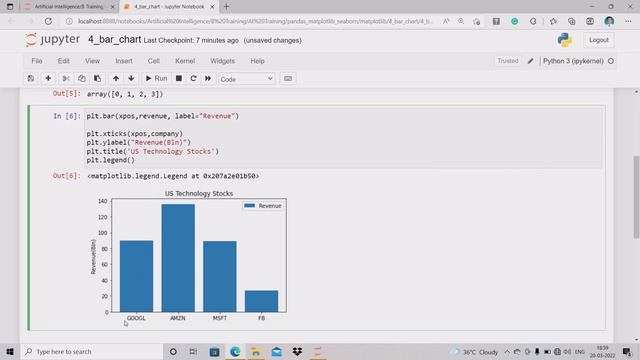This screenshot has height=360, width=640.
Task: Rename notebook via 4_bar_chart title
Action: click(115, 40)
